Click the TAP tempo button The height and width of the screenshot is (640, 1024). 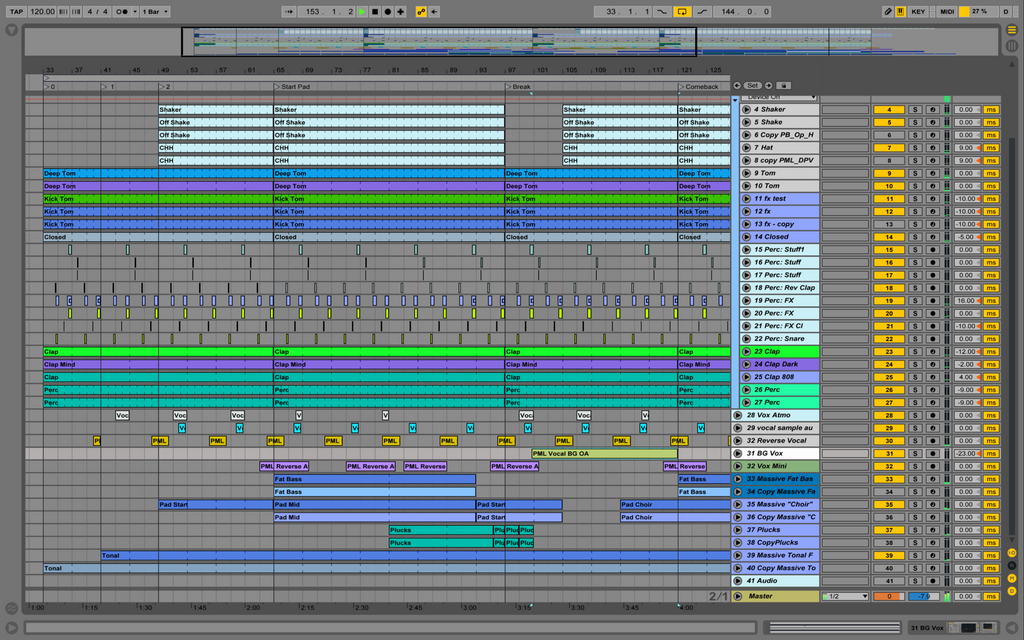(x=16, y=11)
